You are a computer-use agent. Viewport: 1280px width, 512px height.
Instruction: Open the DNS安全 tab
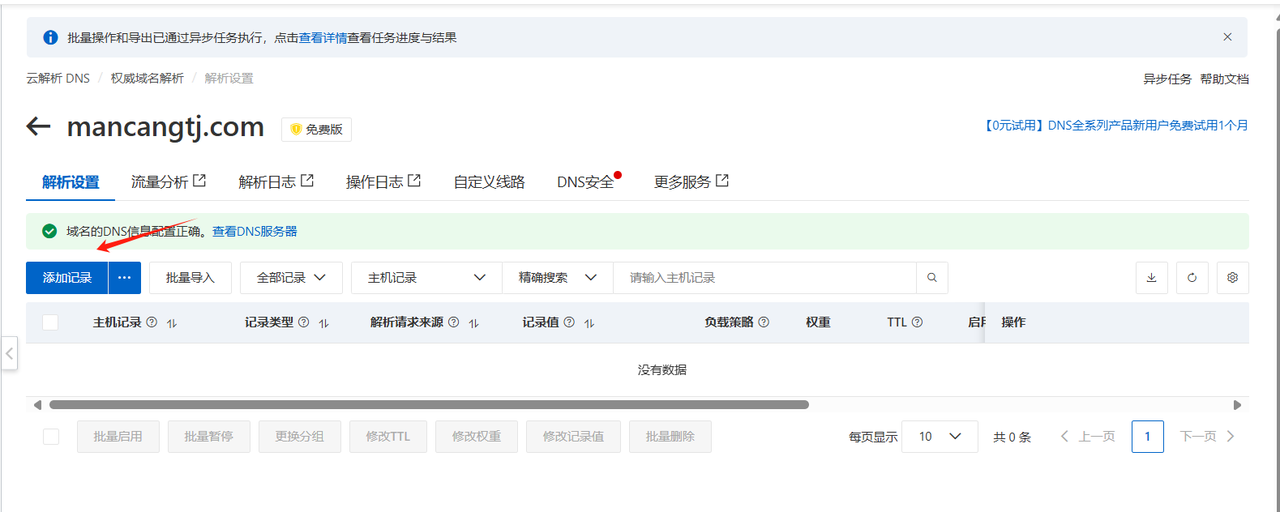(585, 182)
